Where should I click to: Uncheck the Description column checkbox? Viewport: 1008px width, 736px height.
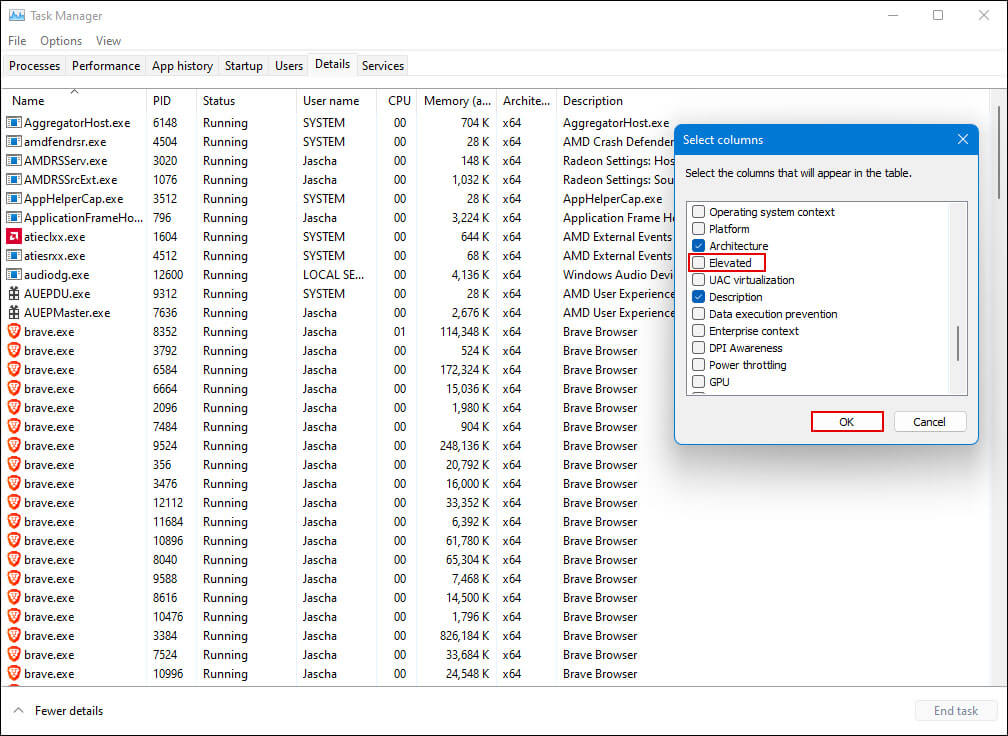(x=698, y=297)
